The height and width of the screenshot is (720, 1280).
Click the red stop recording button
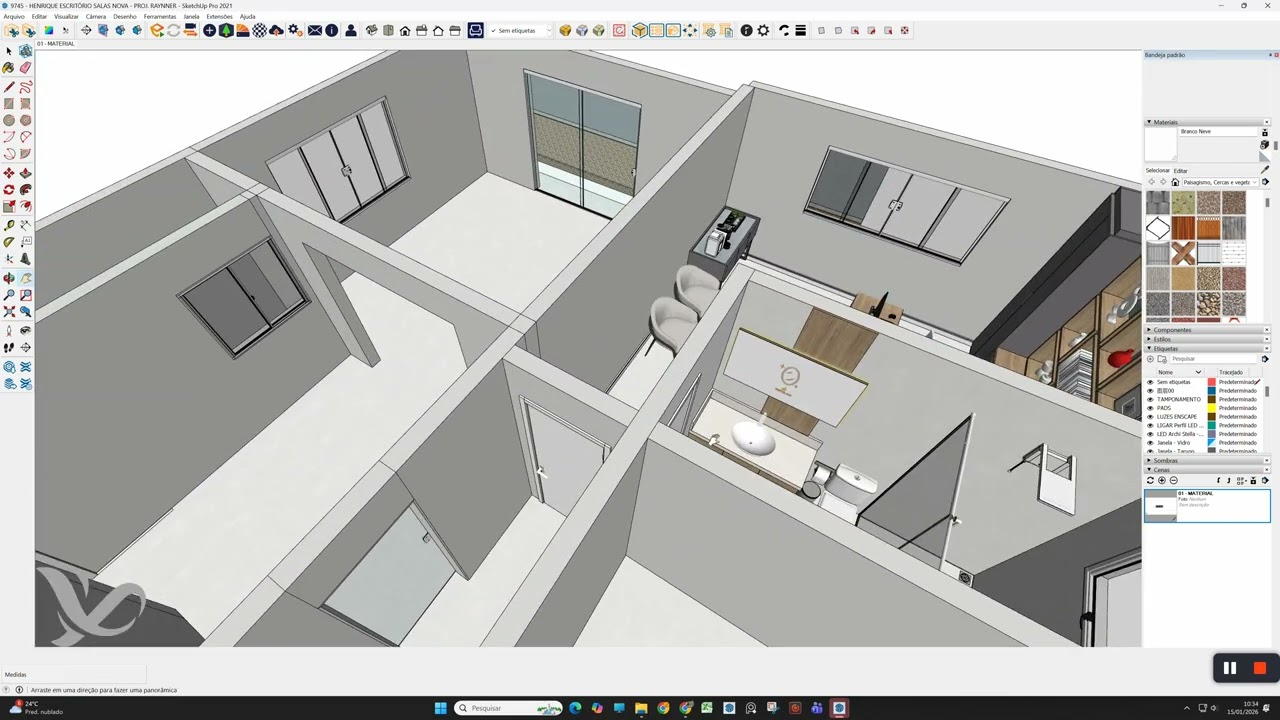coord(1260,668)
